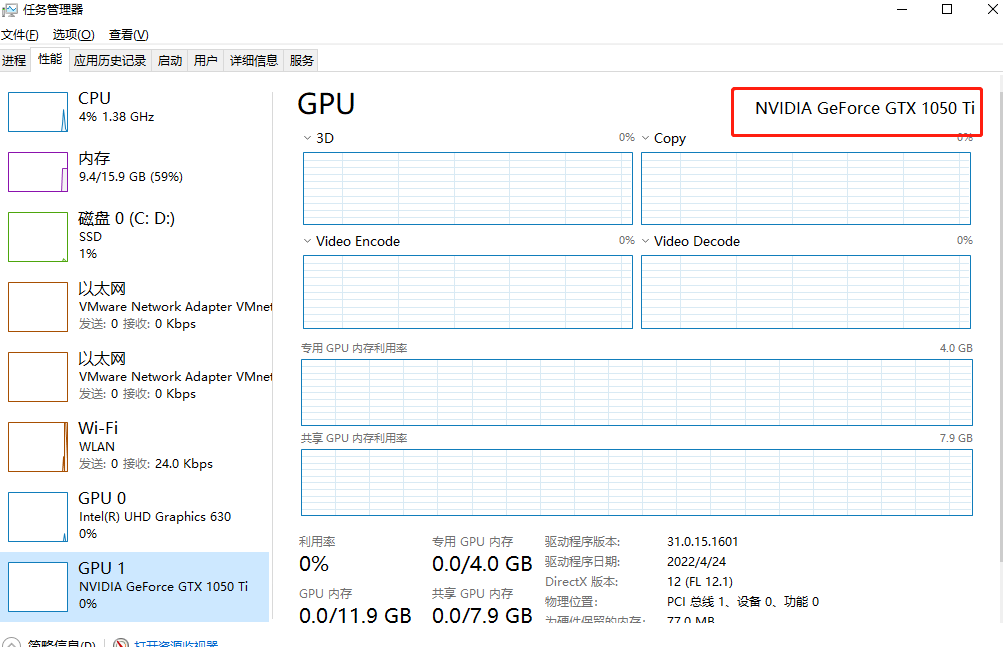Click the 物理位置 label

coord(571,602)
